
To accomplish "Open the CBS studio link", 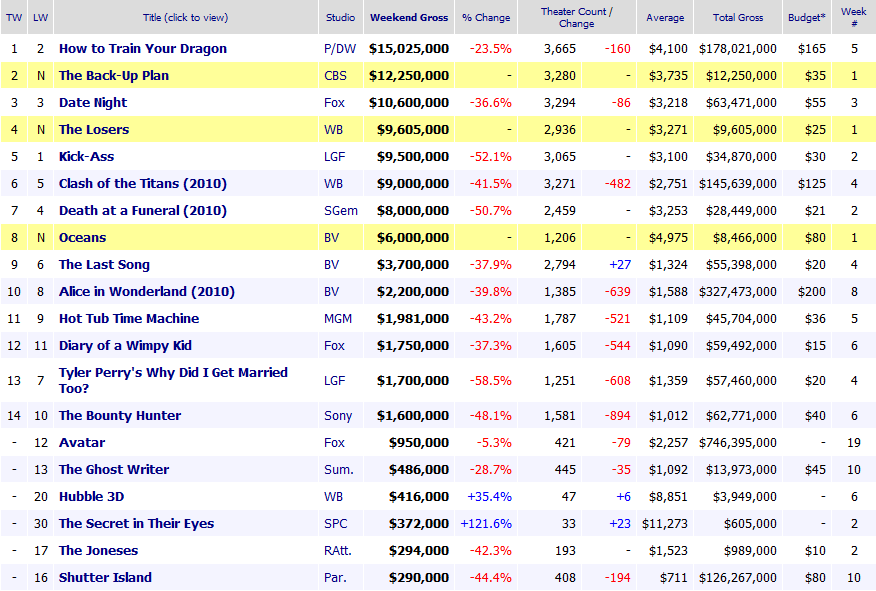I will pos(335,75).
